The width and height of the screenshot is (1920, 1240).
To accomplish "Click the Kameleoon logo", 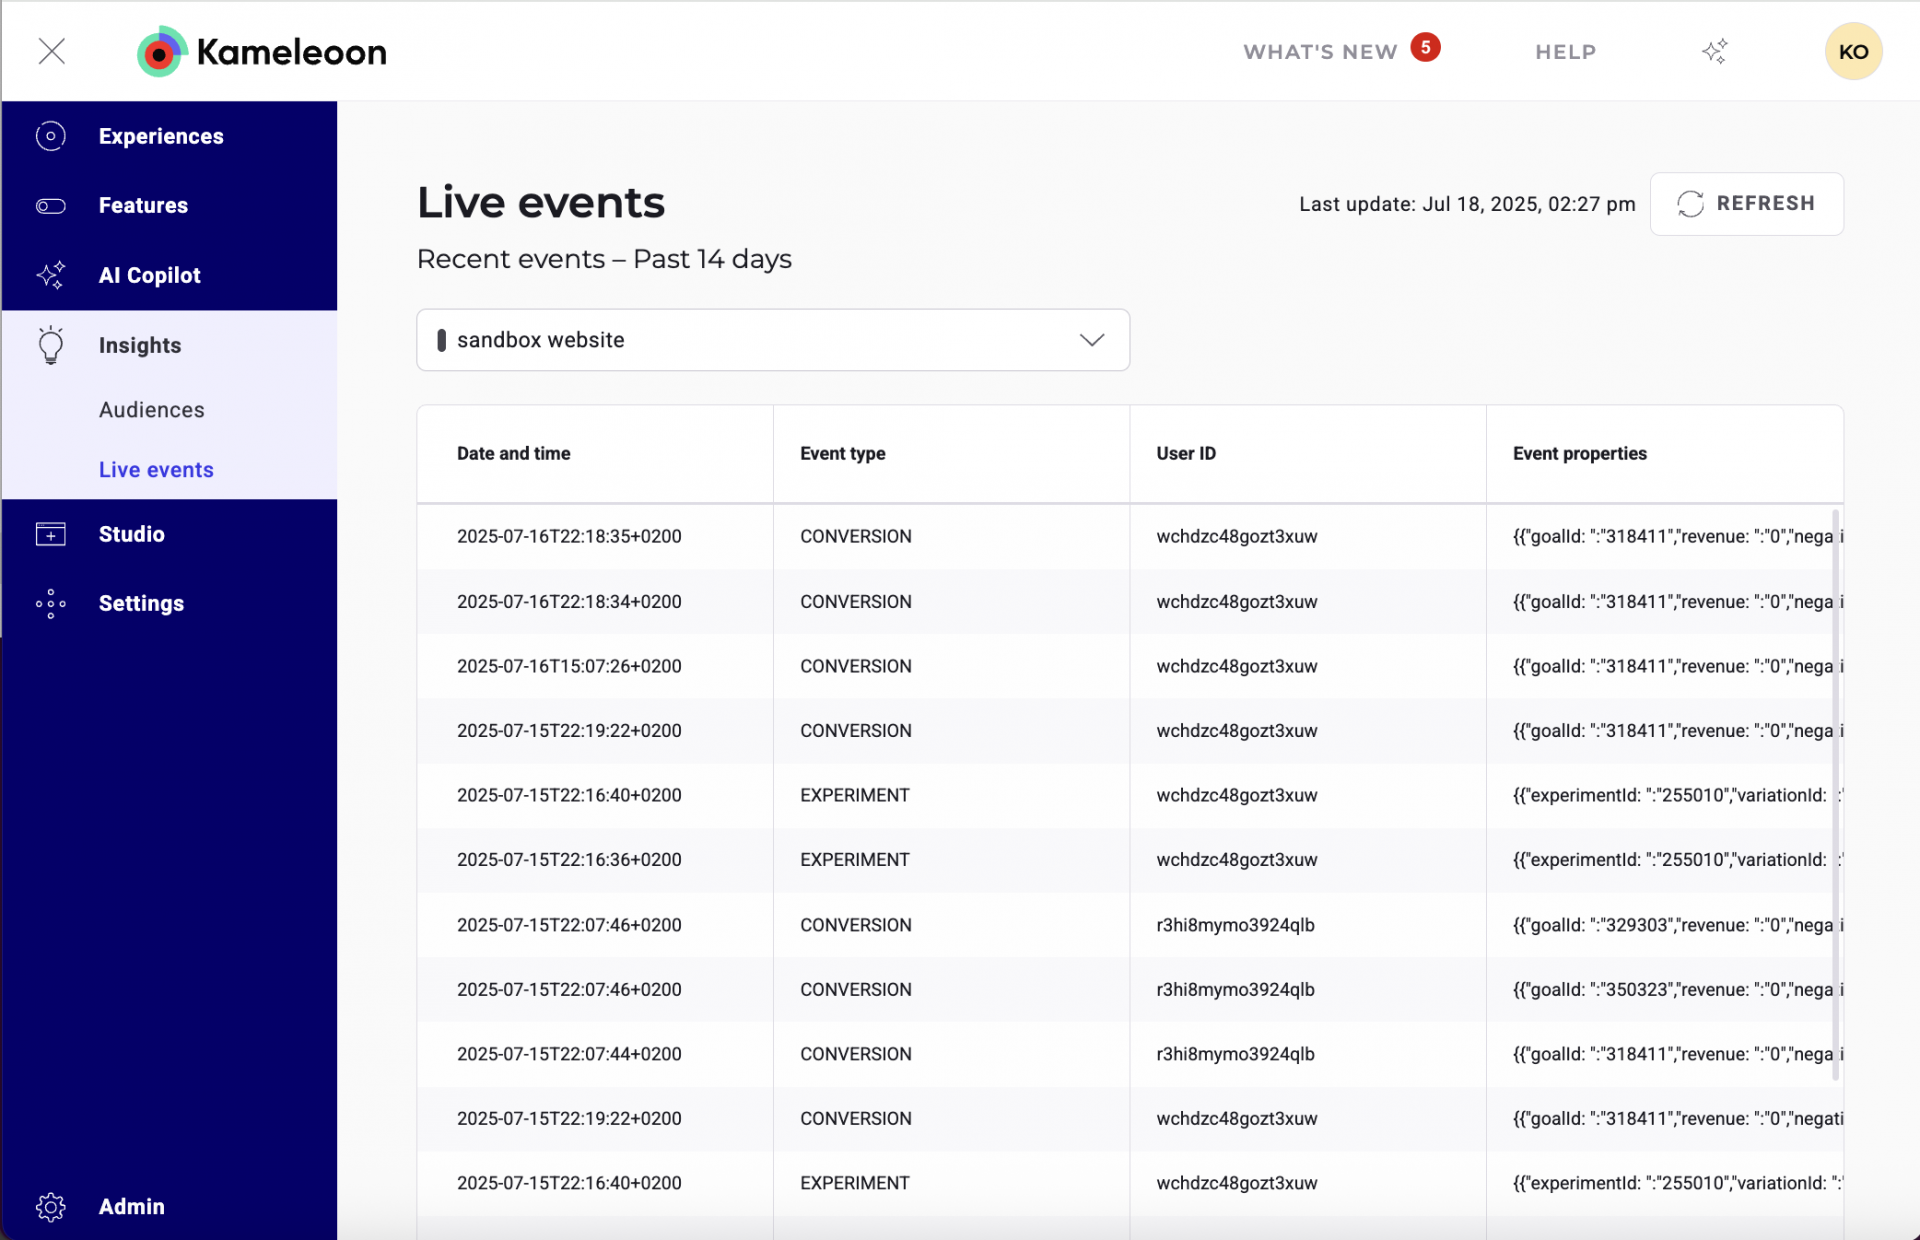I will click(x=262, y=52).
